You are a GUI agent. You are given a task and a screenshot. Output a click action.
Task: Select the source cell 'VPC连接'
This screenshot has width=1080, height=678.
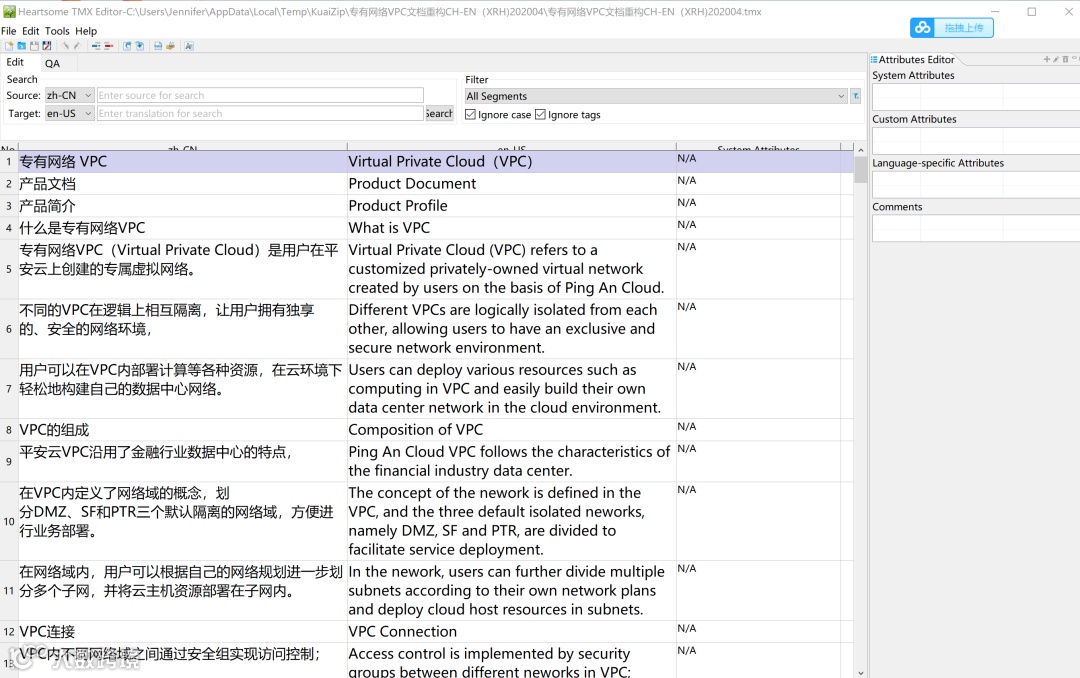182,631
